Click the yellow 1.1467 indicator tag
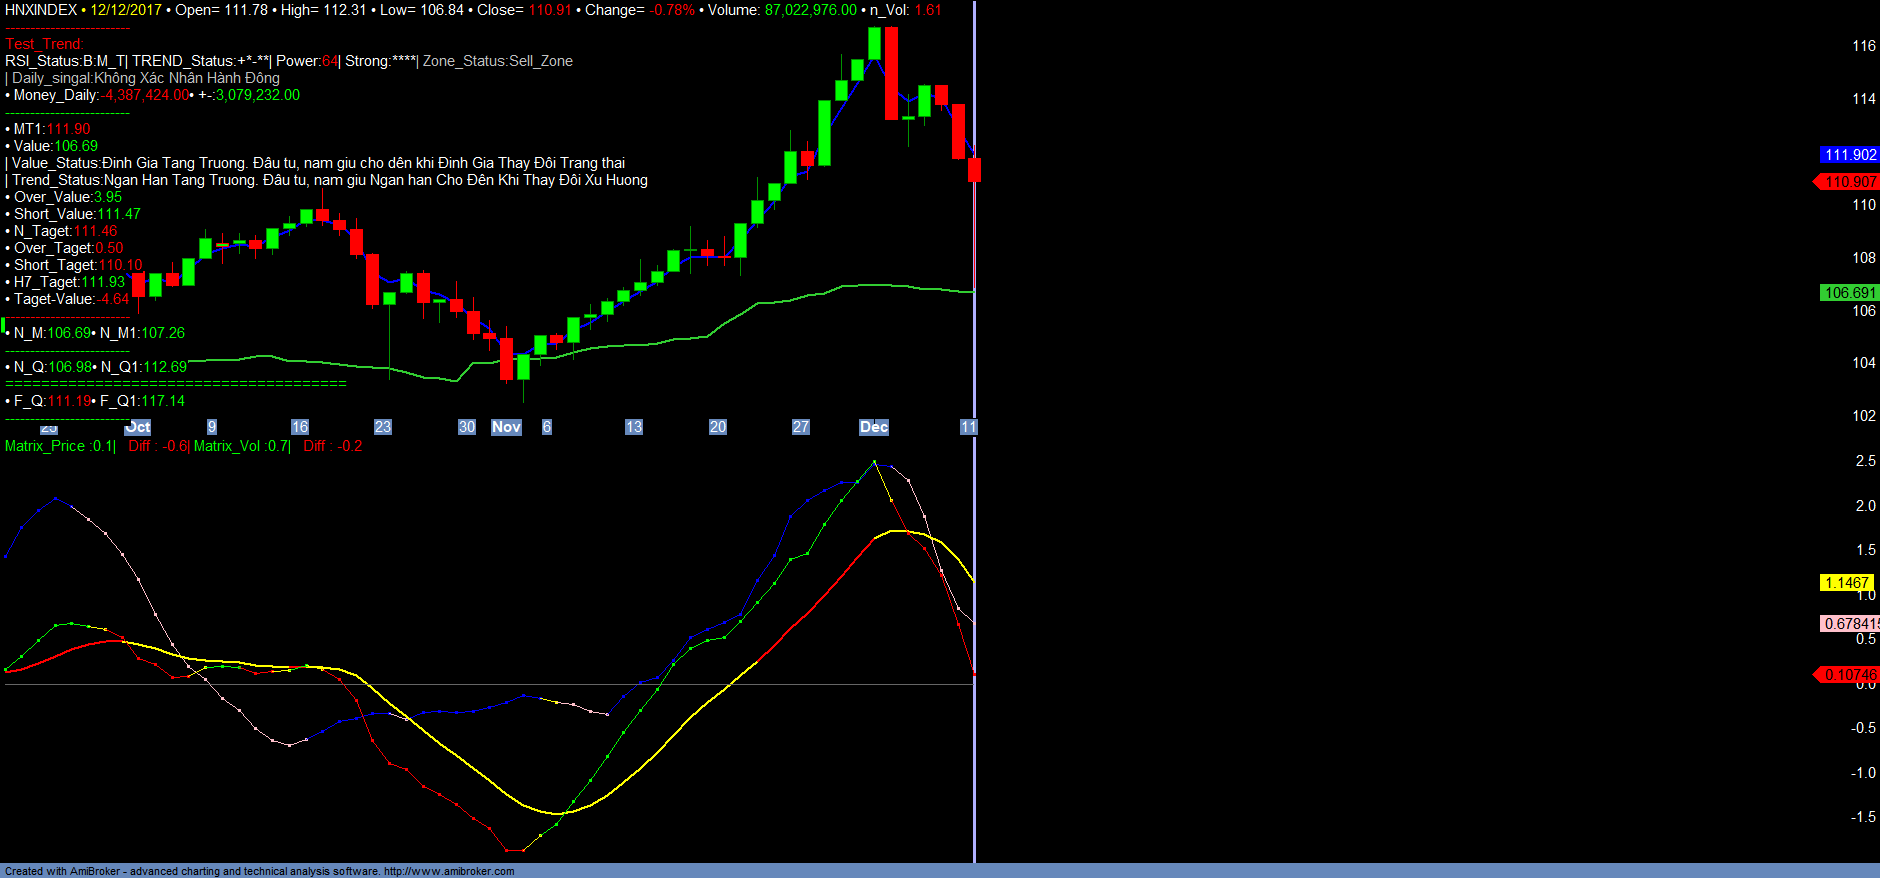 pyautogui.click(x=1845, y=583)
